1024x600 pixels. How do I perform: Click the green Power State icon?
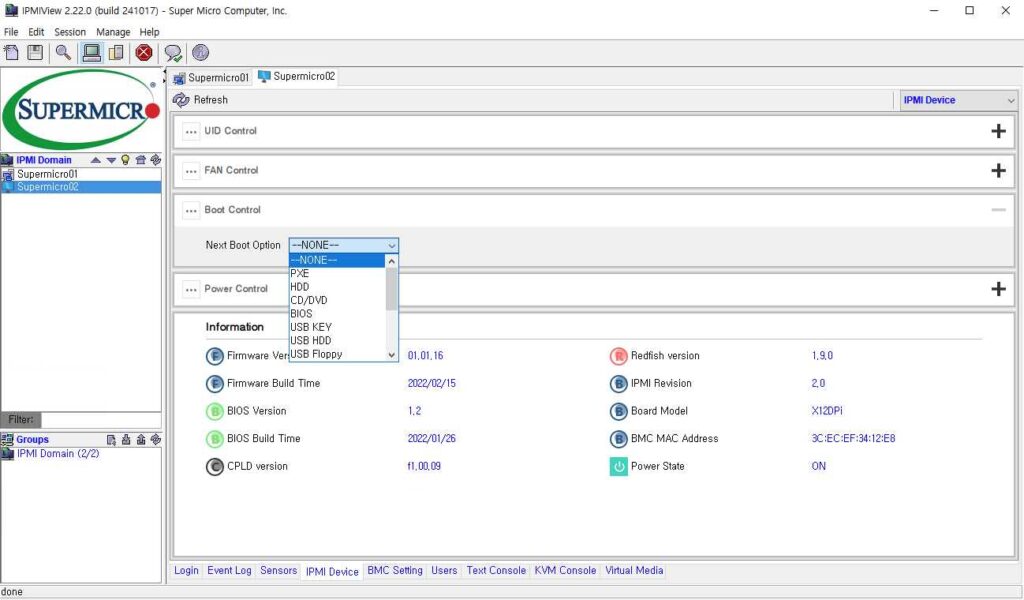[618, 466]
